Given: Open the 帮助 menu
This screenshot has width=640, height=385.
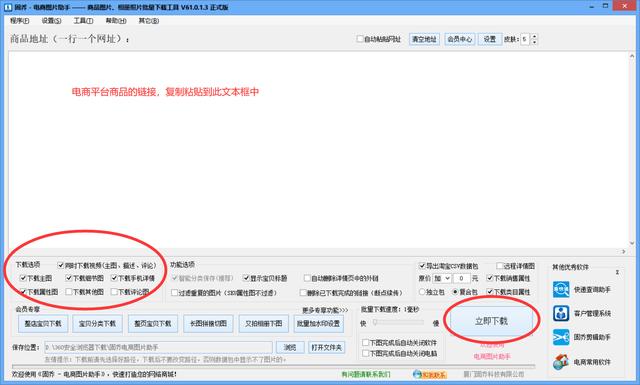Looking at the screenshot, I should tap(116, 20).
